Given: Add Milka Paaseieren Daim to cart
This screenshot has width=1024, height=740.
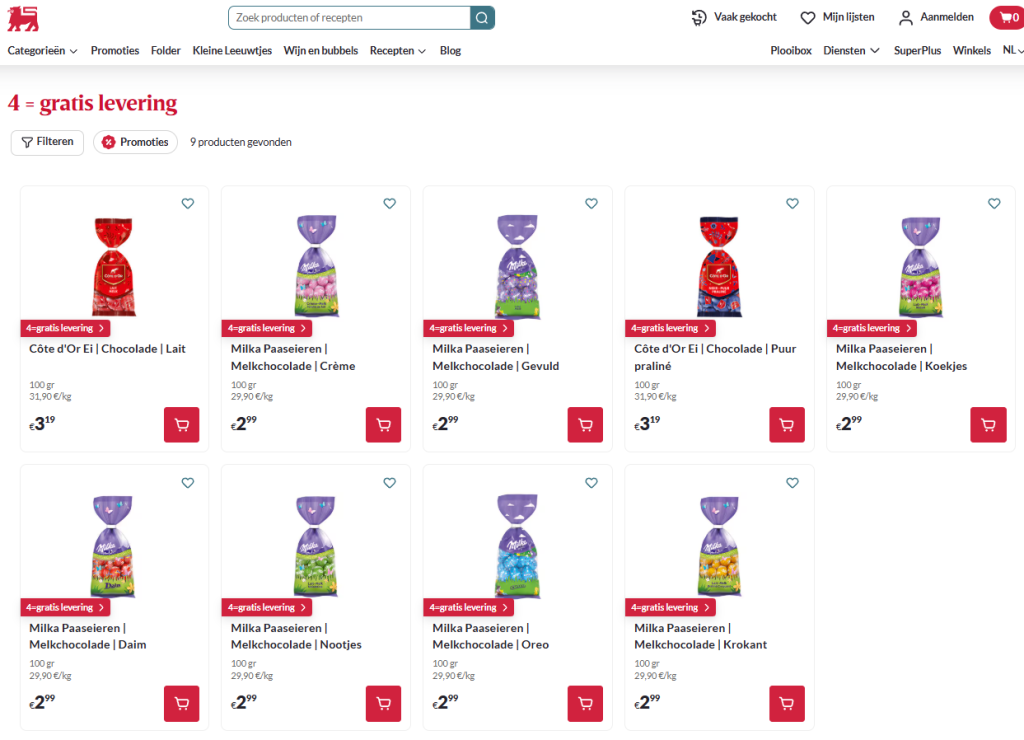Looking at the screenshot, I should click(182, 703).
